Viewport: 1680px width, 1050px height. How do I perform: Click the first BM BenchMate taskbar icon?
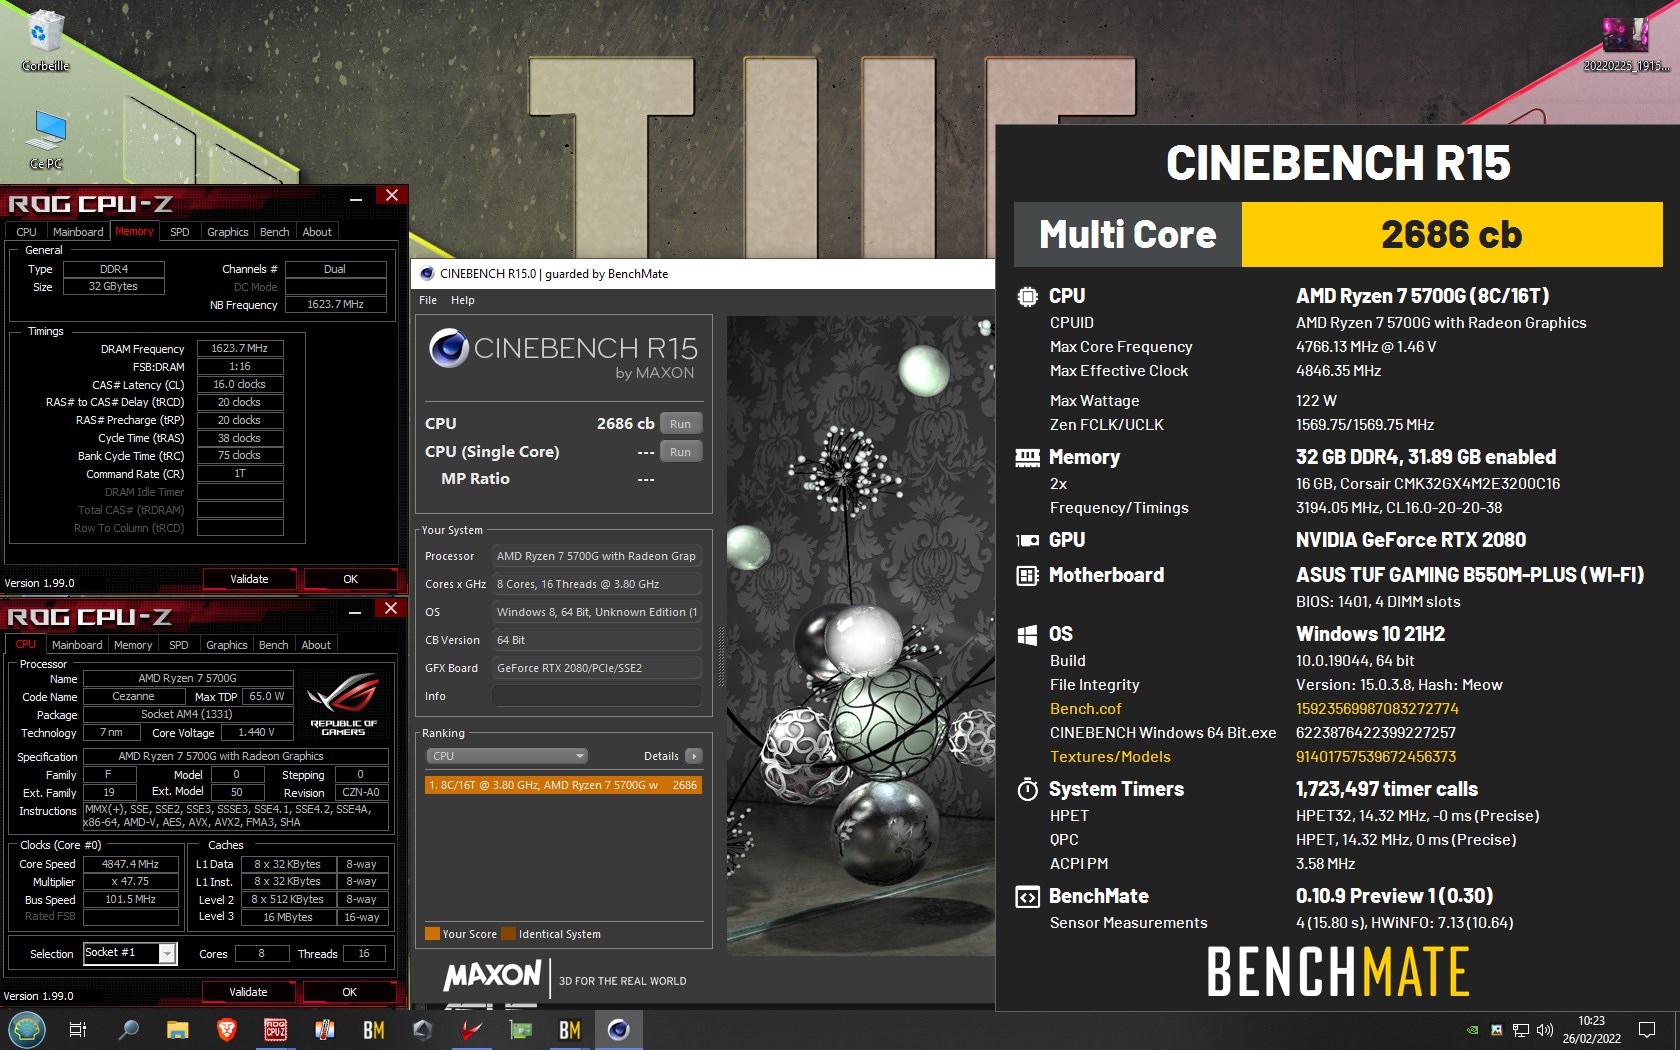[x=374, y=1029]
